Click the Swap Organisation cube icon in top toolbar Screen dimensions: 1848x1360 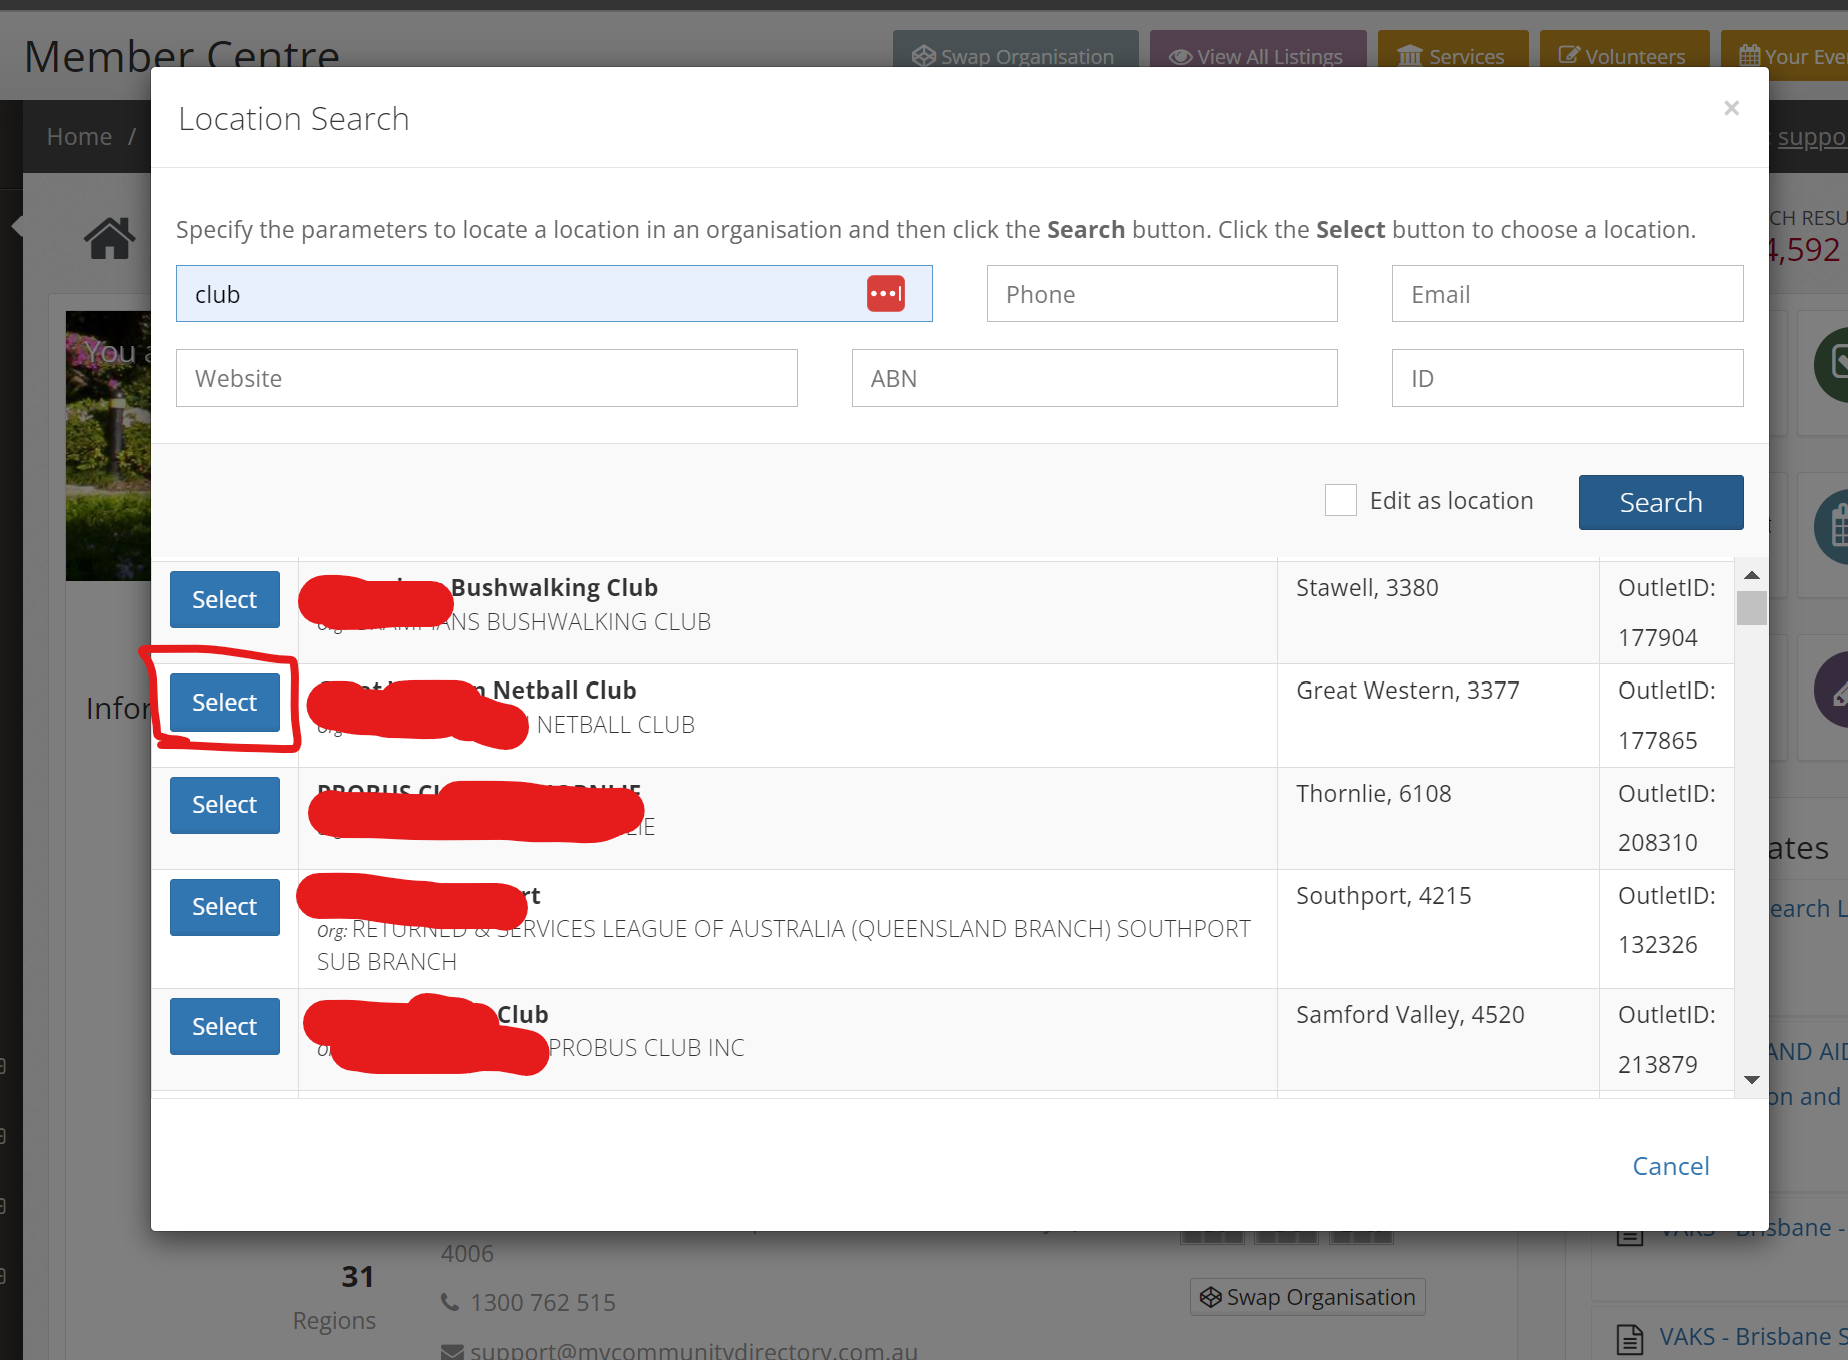923,56
